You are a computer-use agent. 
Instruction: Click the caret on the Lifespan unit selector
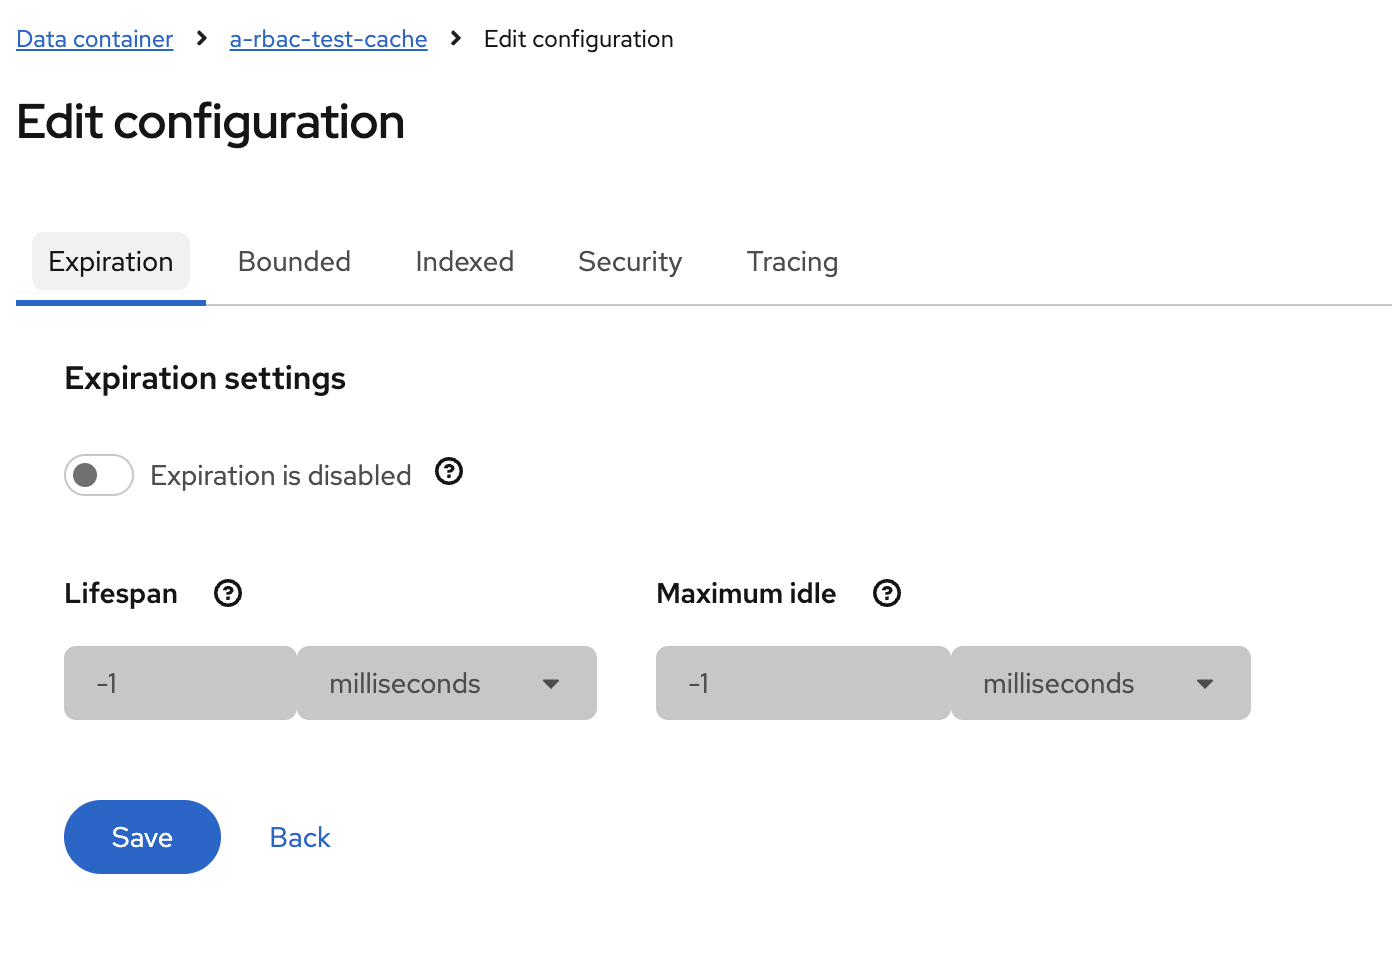coord(551,683)
